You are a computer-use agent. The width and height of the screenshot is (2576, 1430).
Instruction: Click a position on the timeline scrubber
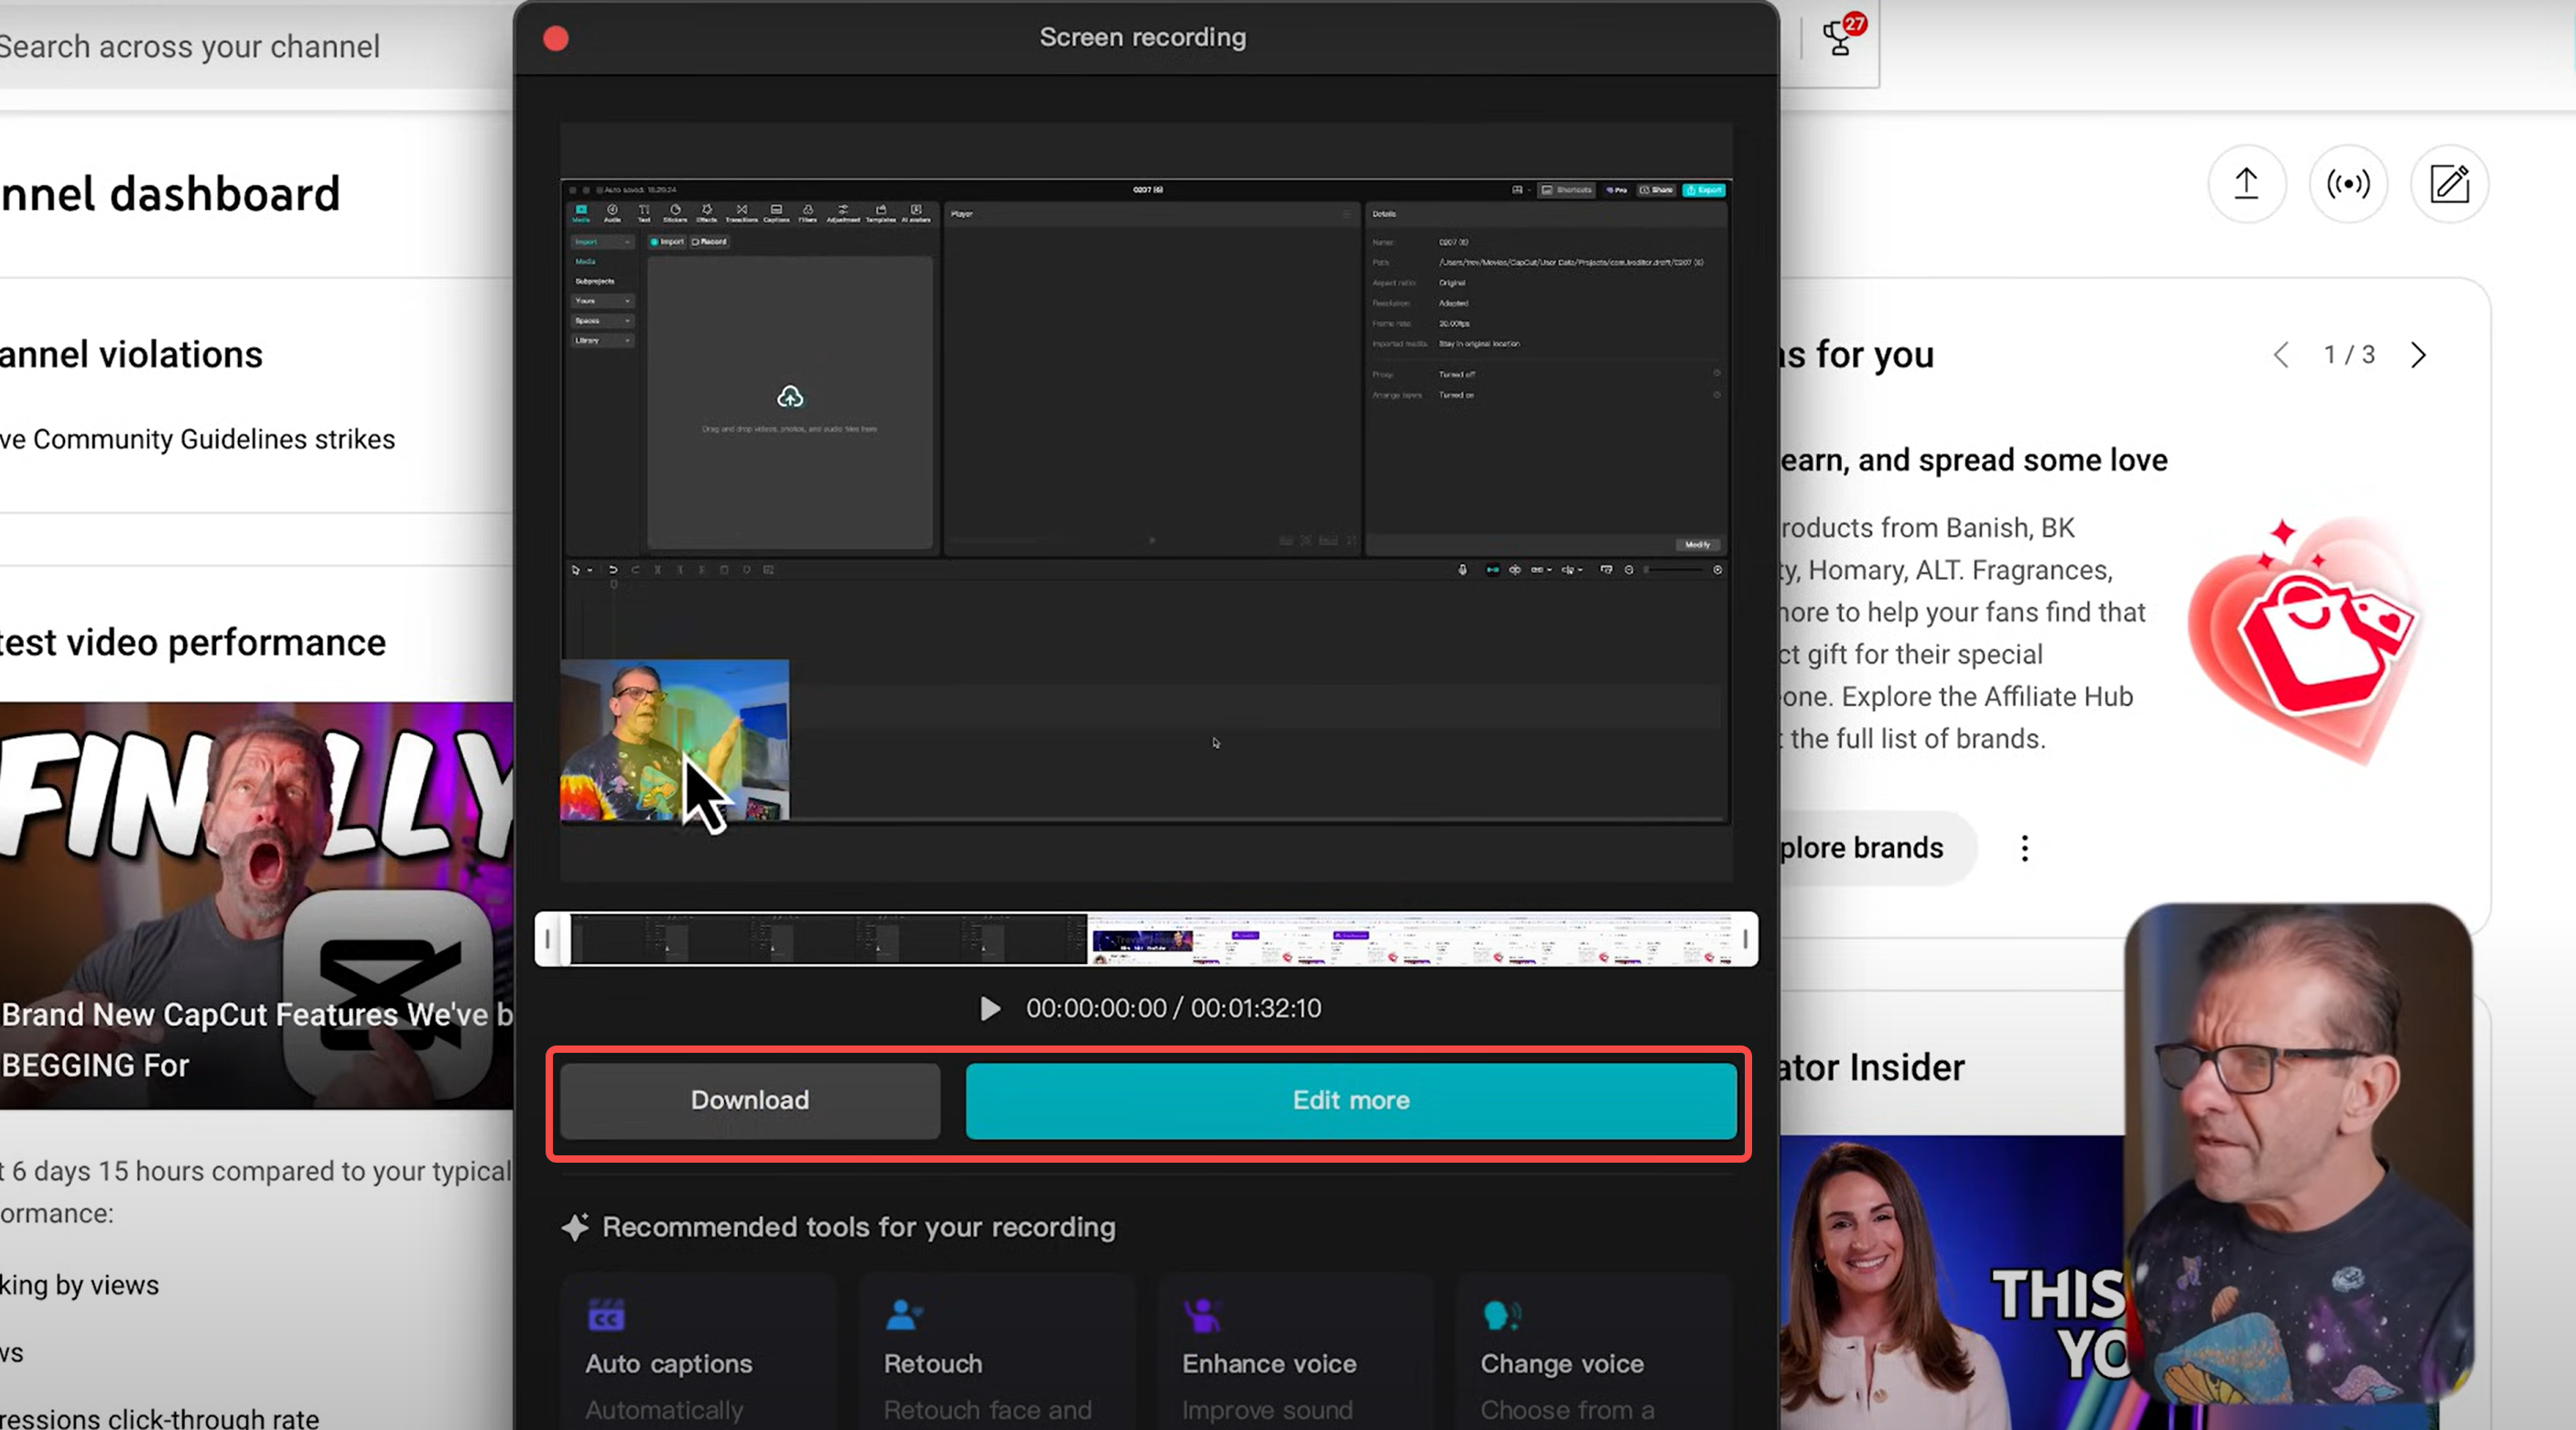pos(1150,938)
